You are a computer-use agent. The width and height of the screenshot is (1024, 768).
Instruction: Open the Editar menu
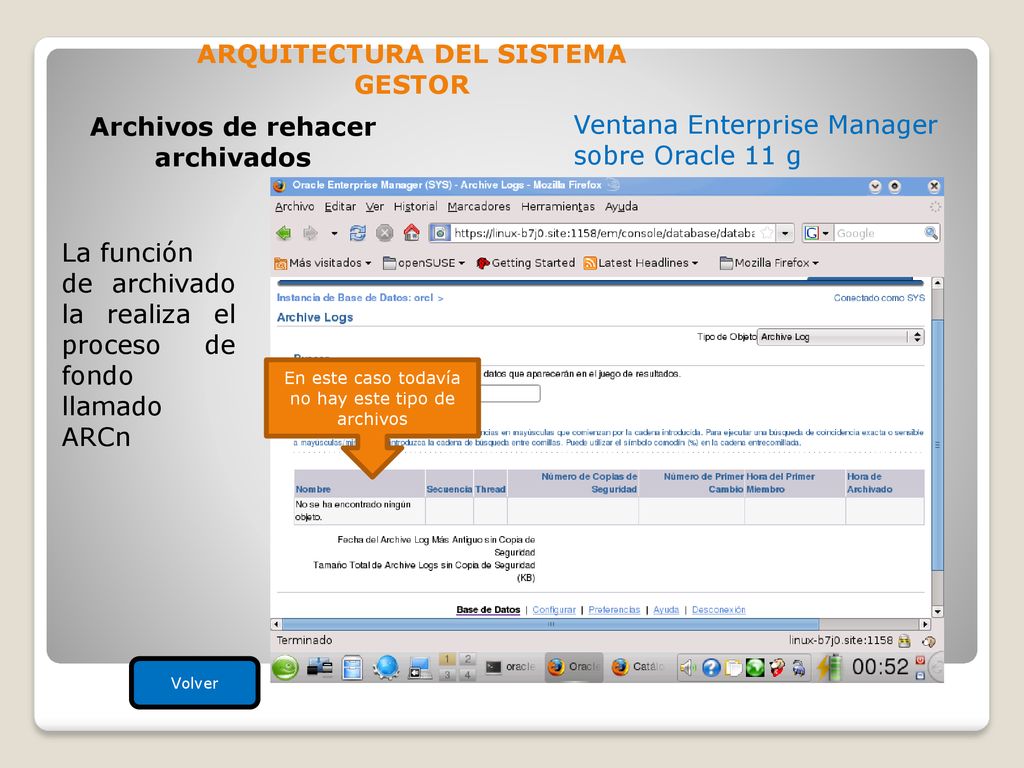pyautogui.click(x=340, y=206)
